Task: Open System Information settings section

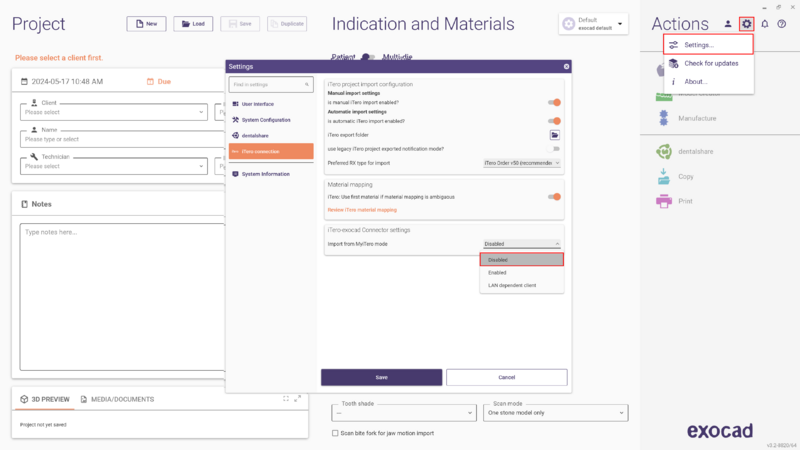Action: [271, 174]
